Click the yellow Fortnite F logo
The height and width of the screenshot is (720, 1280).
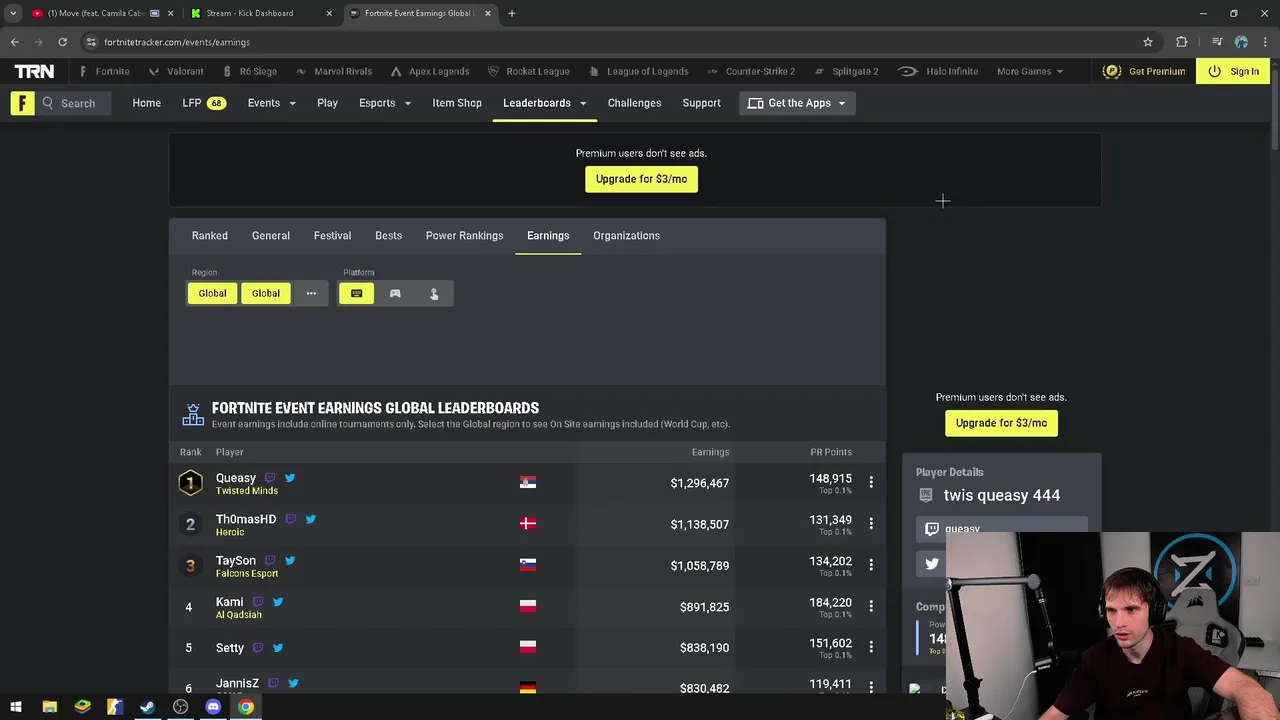tap(22, 103)
